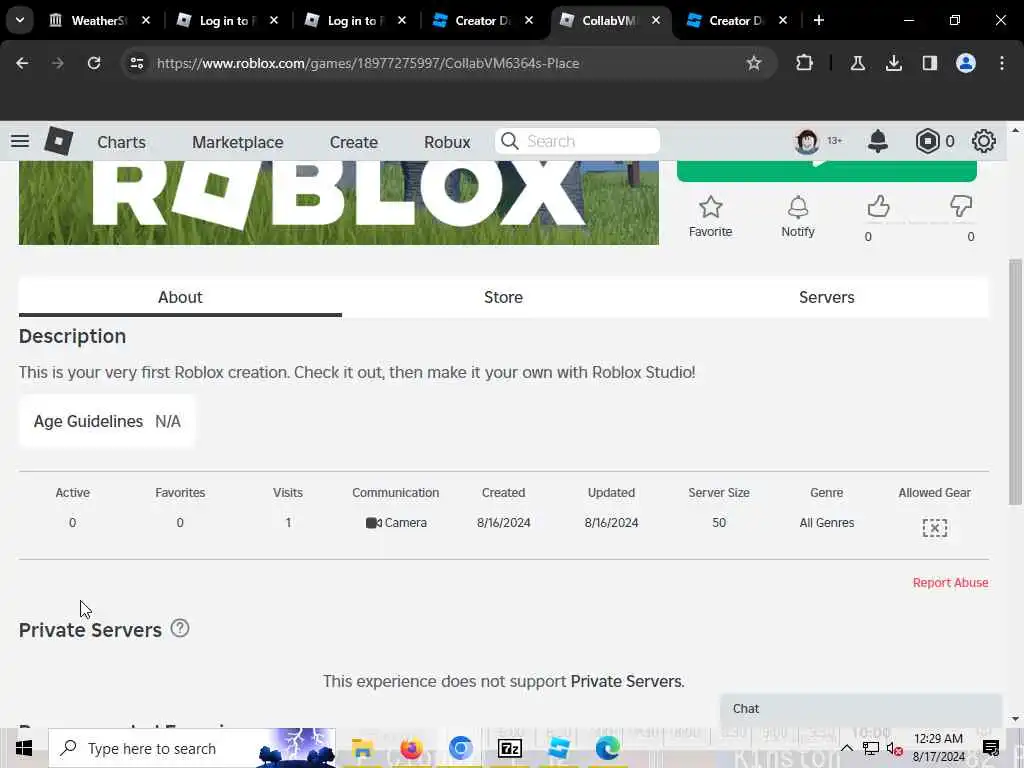Open the Roblox hamburger navigation menu
This screenshot has width=1024, height=768.
(x=20, y=141)
